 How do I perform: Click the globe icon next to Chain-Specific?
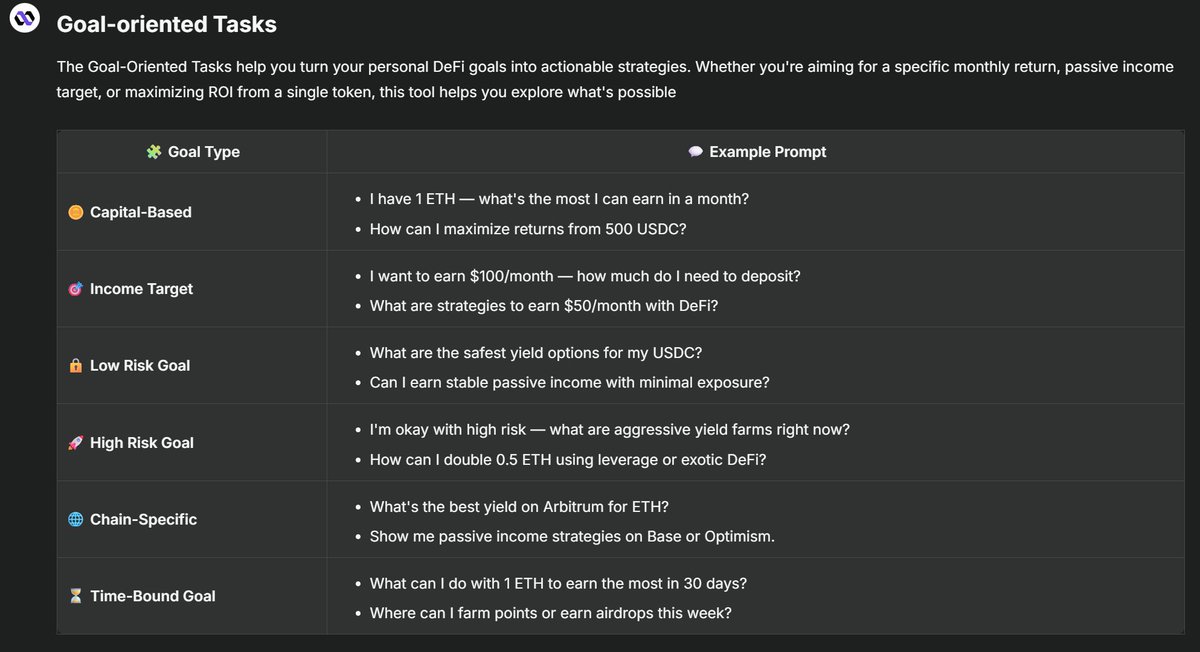tap(75, 520)
